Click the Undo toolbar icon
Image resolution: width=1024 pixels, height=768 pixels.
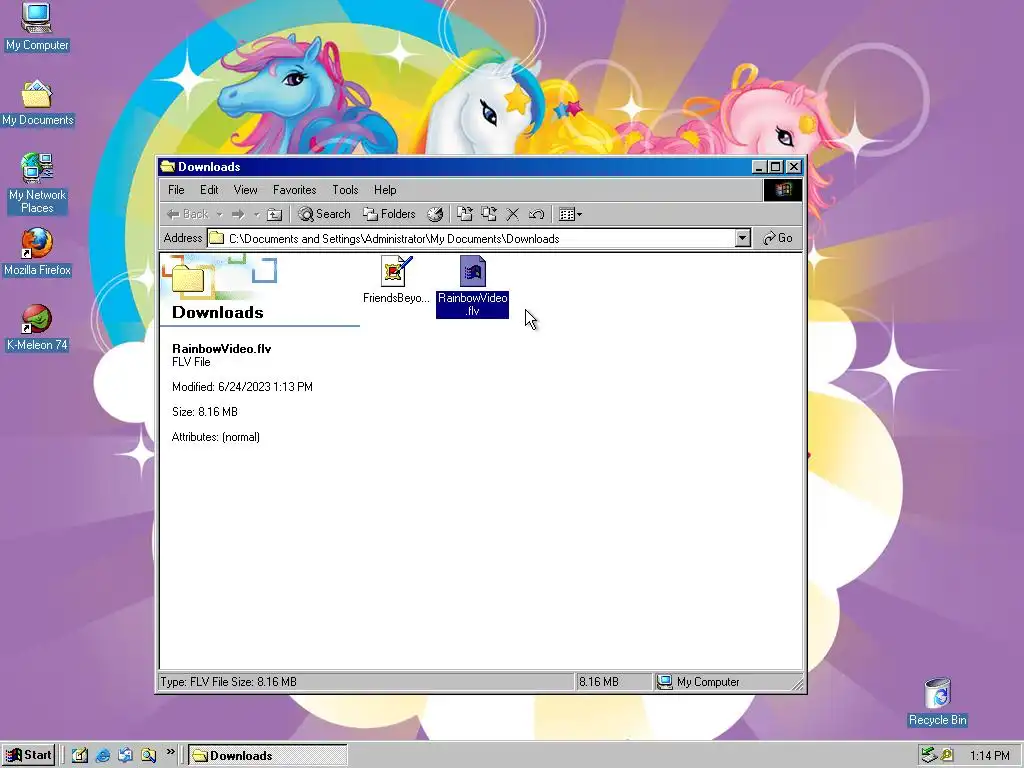pyautogui.click(x=536, y=214)
